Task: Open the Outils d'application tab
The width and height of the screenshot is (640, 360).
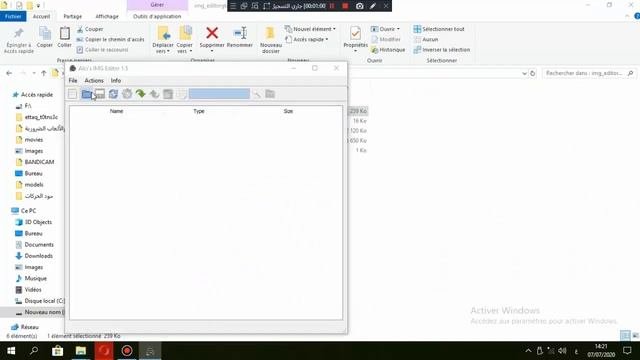Action: (157, 16)
